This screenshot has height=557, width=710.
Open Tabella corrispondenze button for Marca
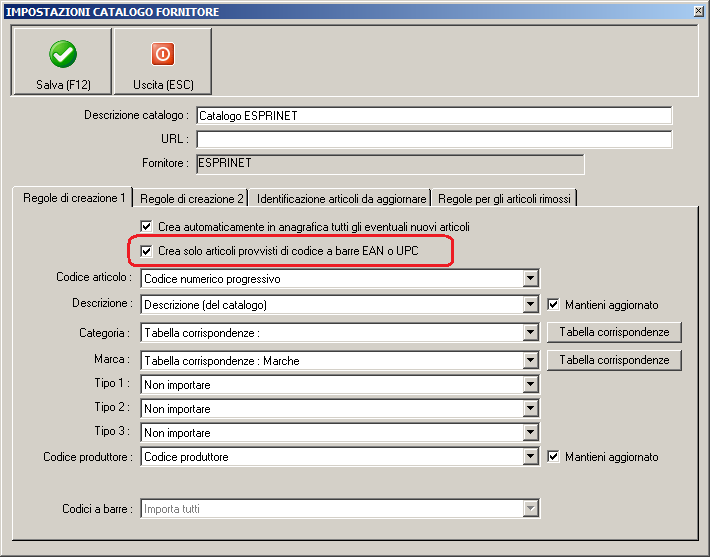614,360
